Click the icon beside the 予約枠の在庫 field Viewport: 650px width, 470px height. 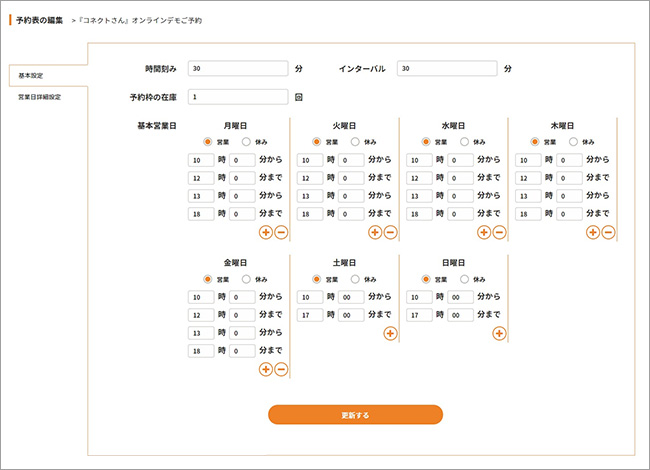click(x=299, y=97)
